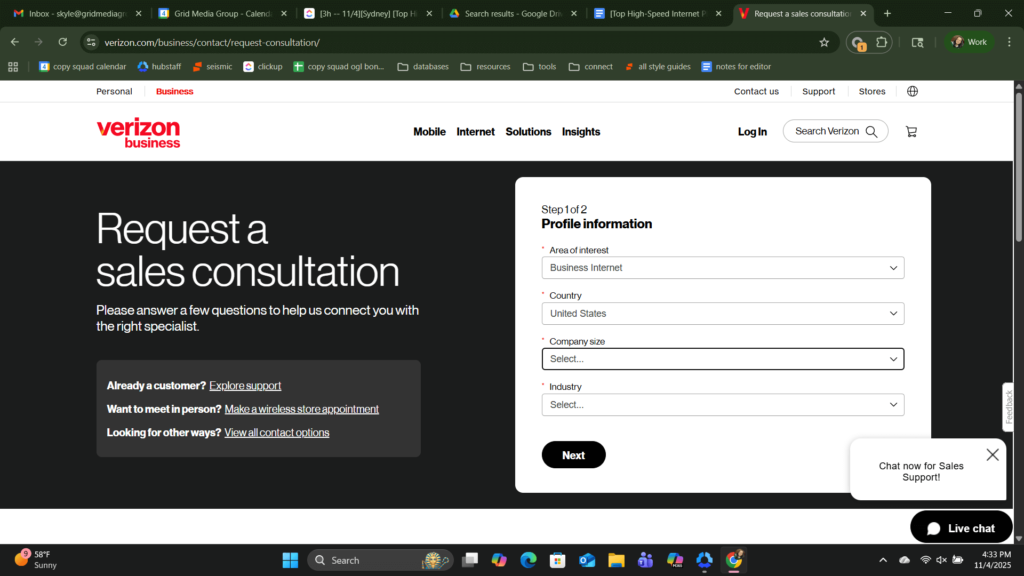1024x576 pixels.
Task: Switch to the Personal site tab
Action: click(114, 91)
